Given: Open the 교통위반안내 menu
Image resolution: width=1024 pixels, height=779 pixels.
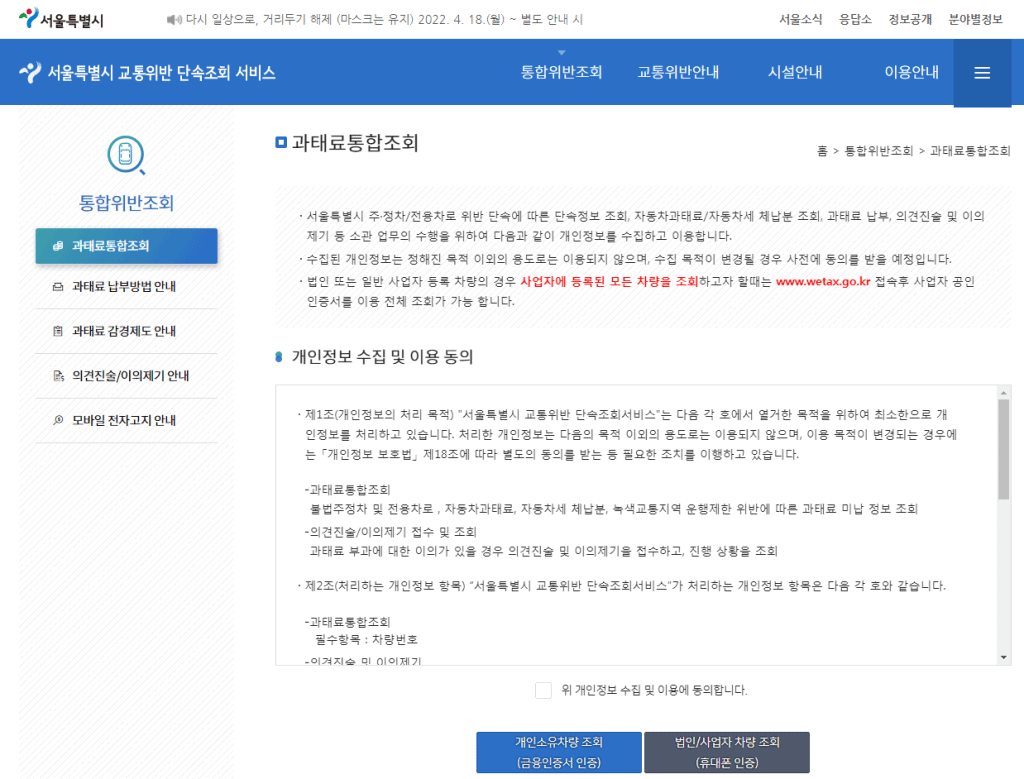Looking at the screenshot, I should click(x=678, y=72).
